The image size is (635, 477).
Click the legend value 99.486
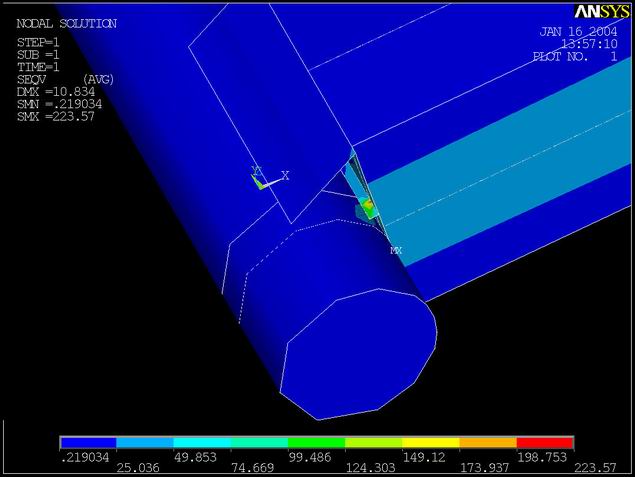pos(310,457)
